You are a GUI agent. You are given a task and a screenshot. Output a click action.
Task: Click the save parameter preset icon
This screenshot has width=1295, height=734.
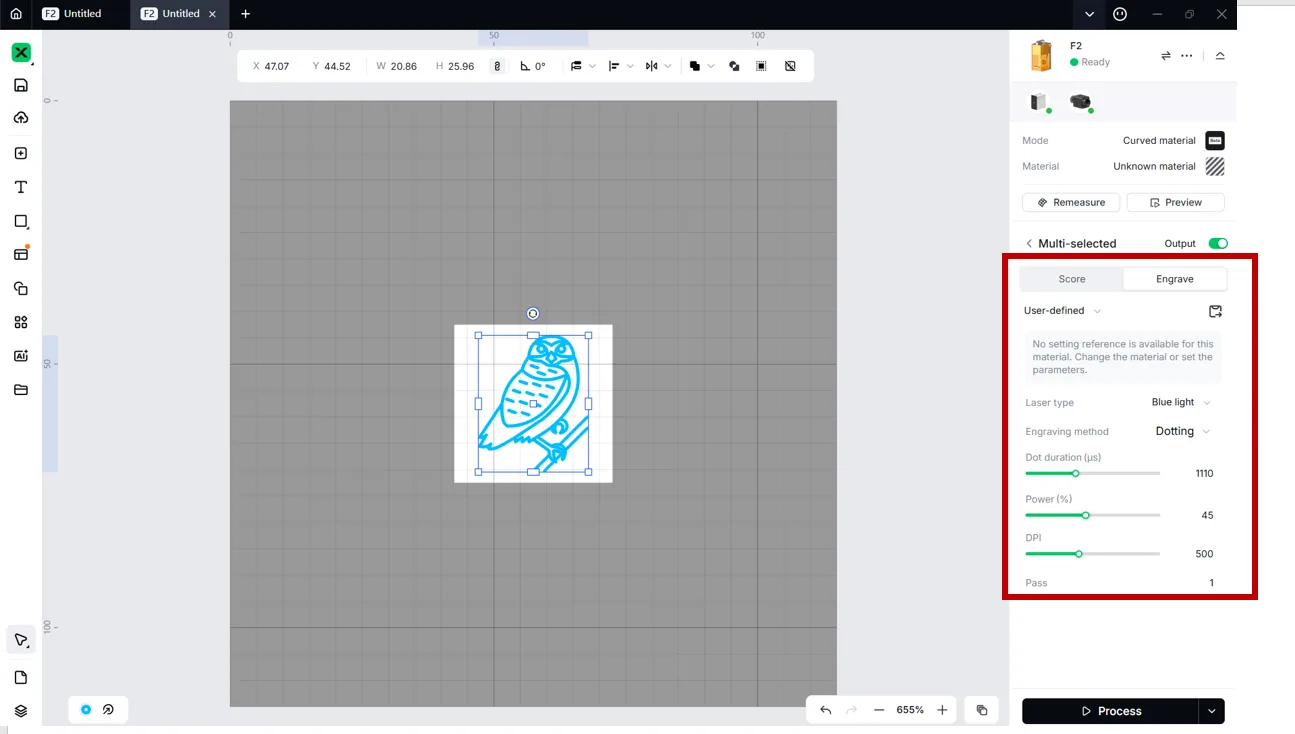pyautogui.click(x=1215, y=311)
